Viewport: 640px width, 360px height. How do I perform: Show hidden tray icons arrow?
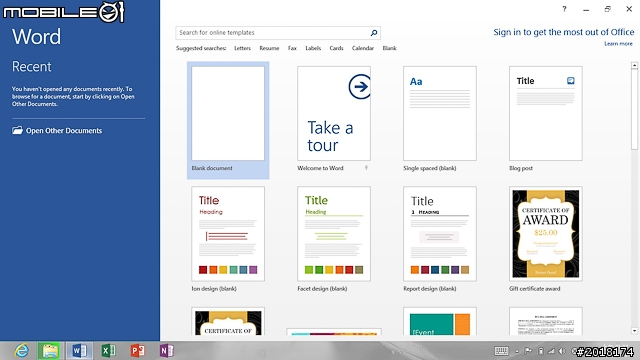(517, 351)
